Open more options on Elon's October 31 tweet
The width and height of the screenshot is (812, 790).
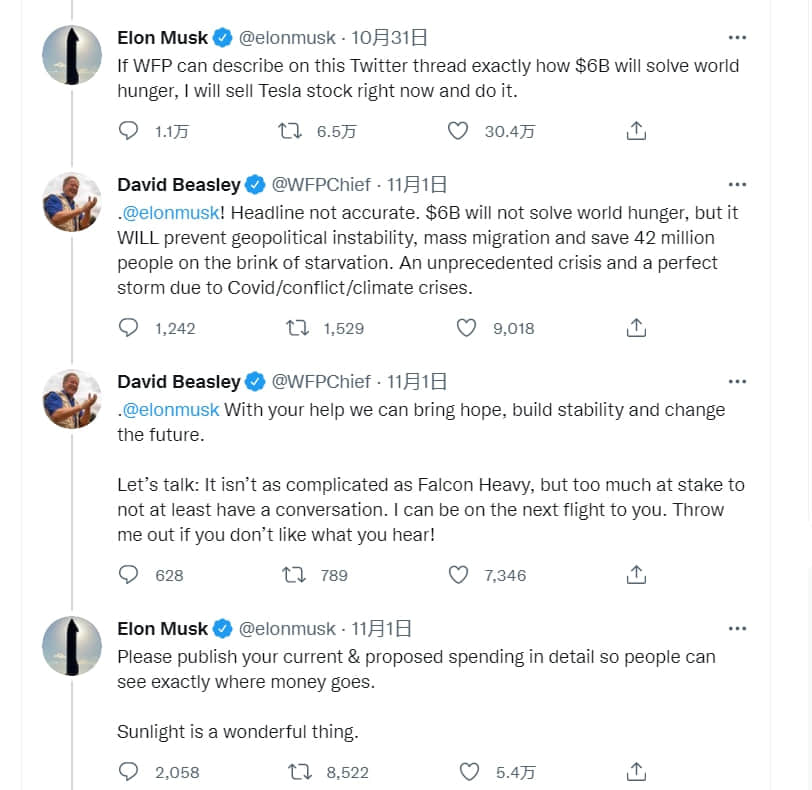pos(737,37)
